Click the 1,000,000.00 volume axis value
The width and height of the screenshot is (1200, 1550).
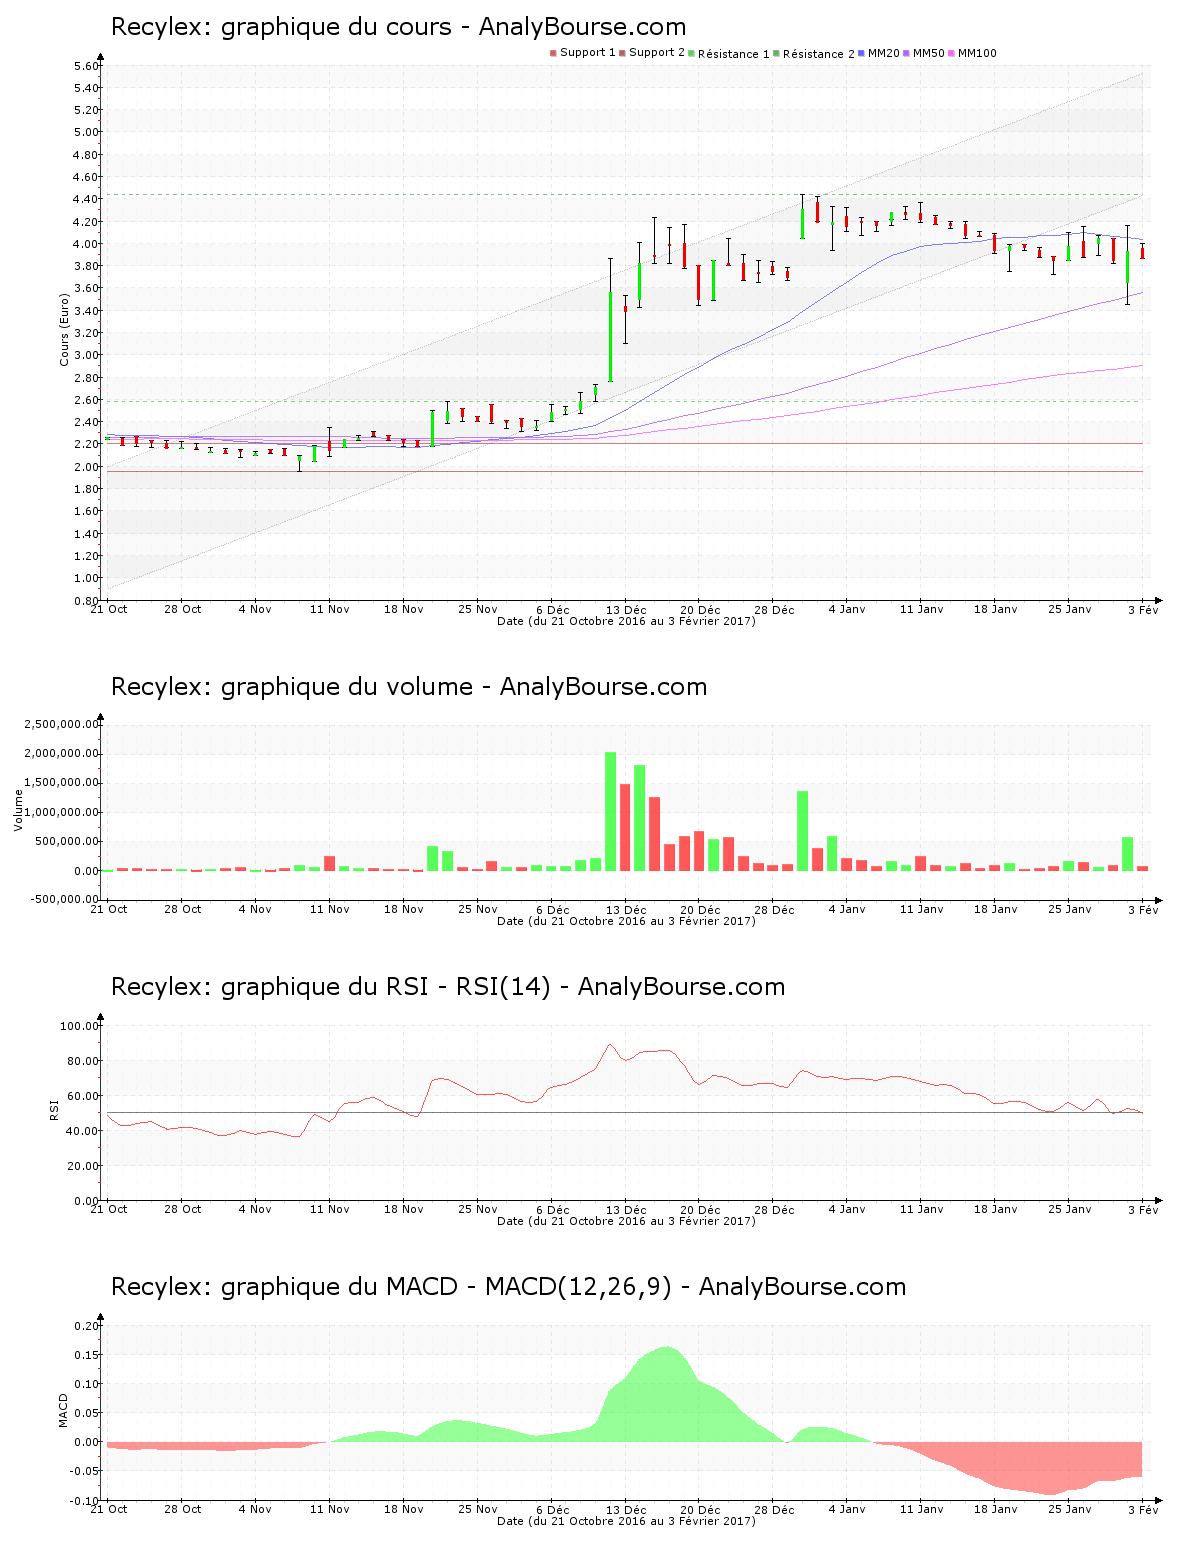tap(62, 812)
